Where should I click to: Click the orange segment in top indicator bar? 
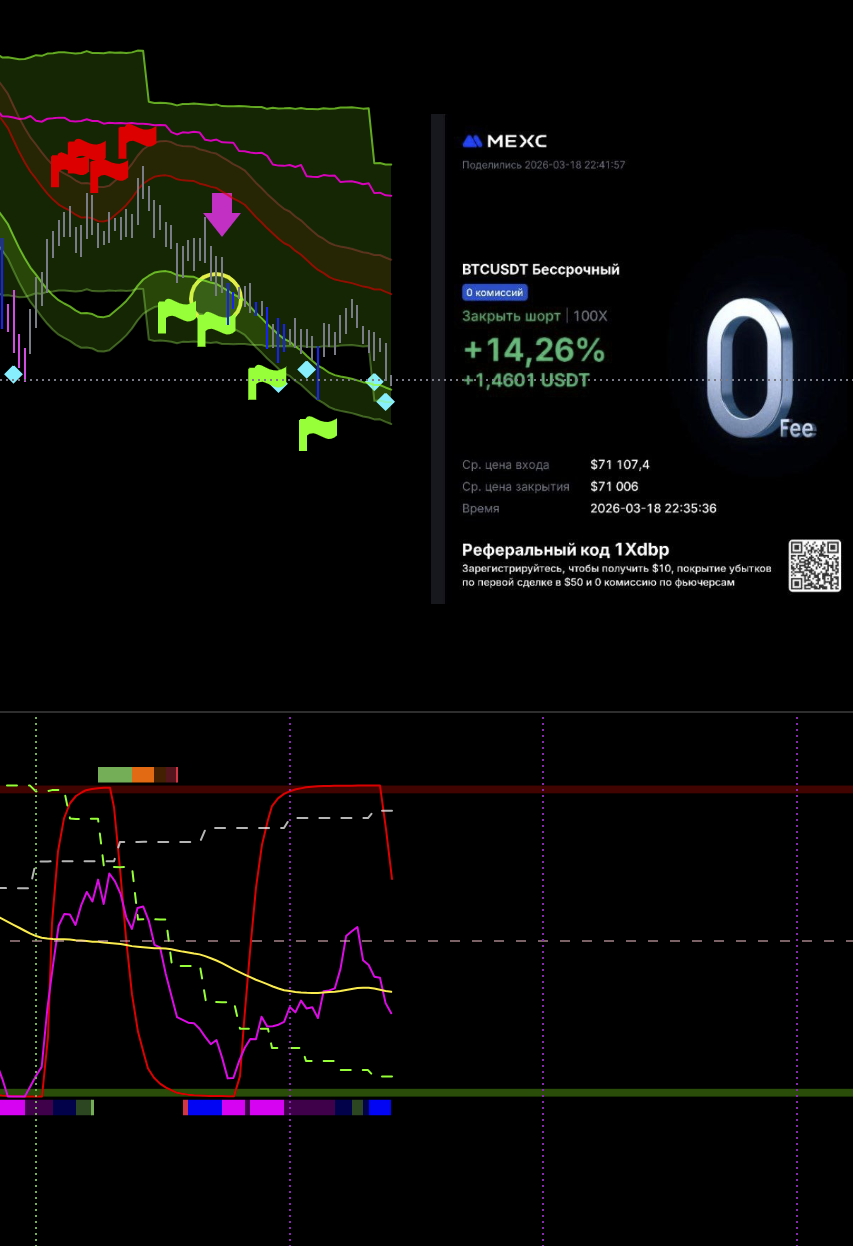point(143,774)
